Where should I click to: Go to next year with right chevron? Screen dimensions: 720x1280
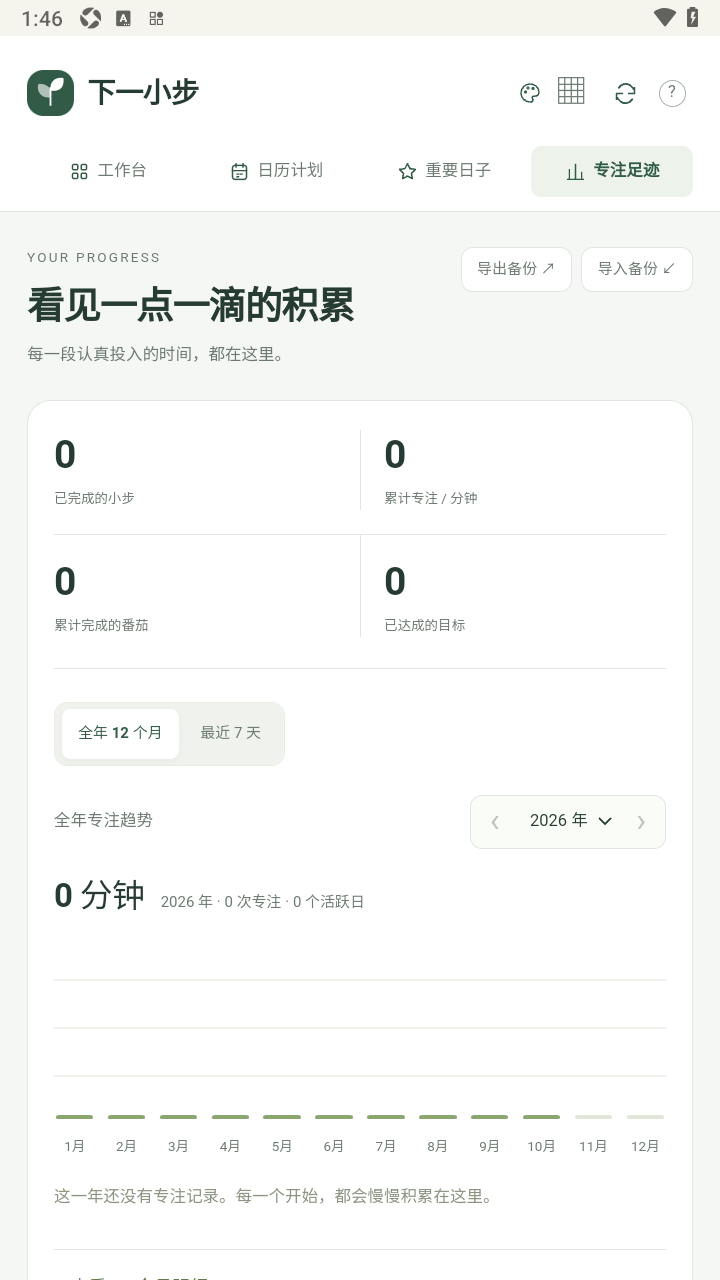pos(641,822)
